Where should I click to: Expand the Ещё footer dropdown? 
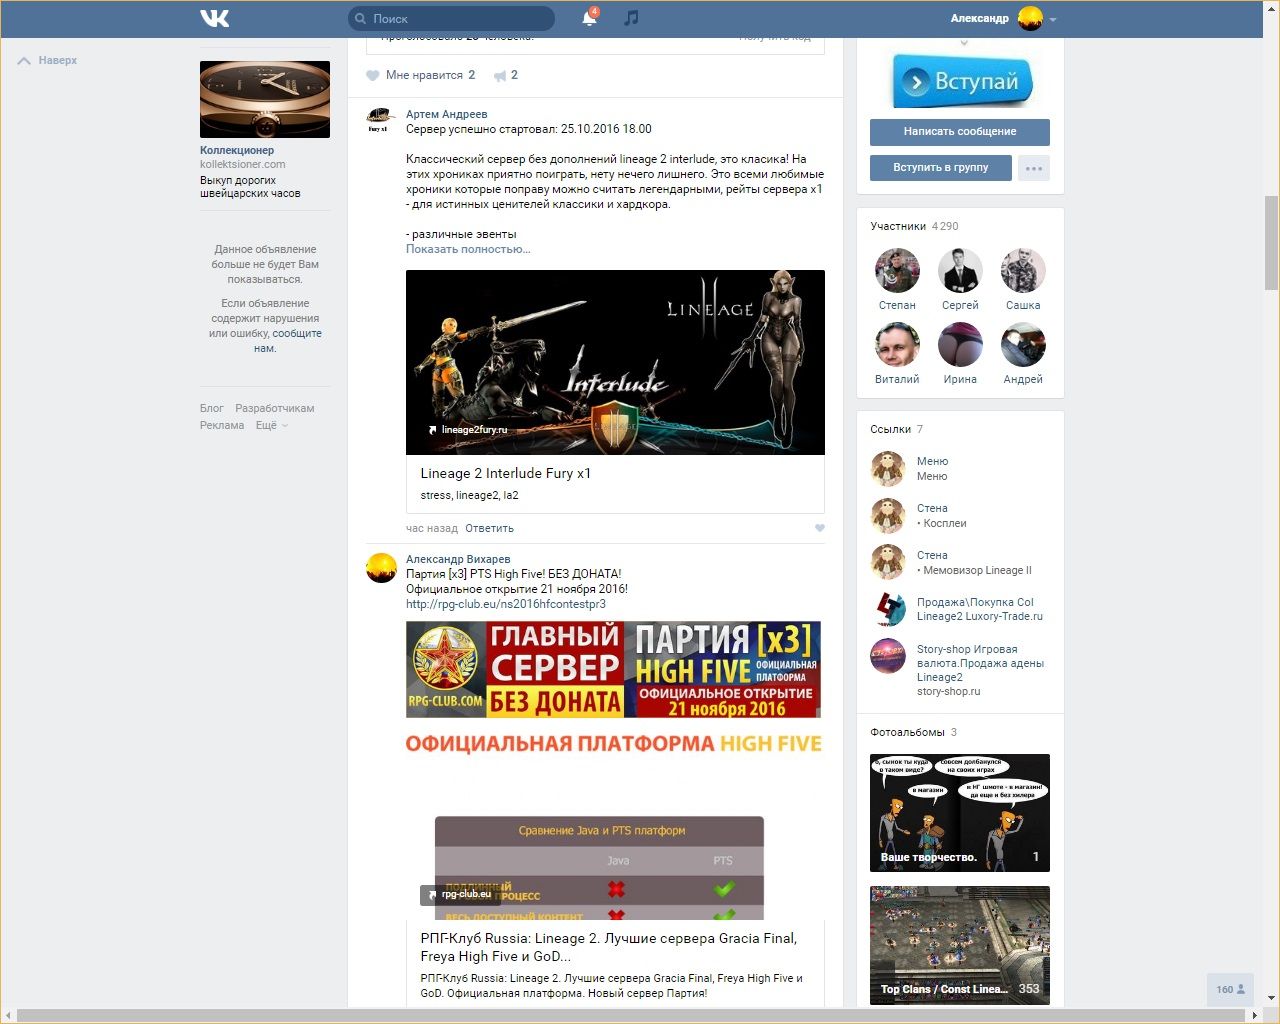pyautogui.click(x=272, y=425)
